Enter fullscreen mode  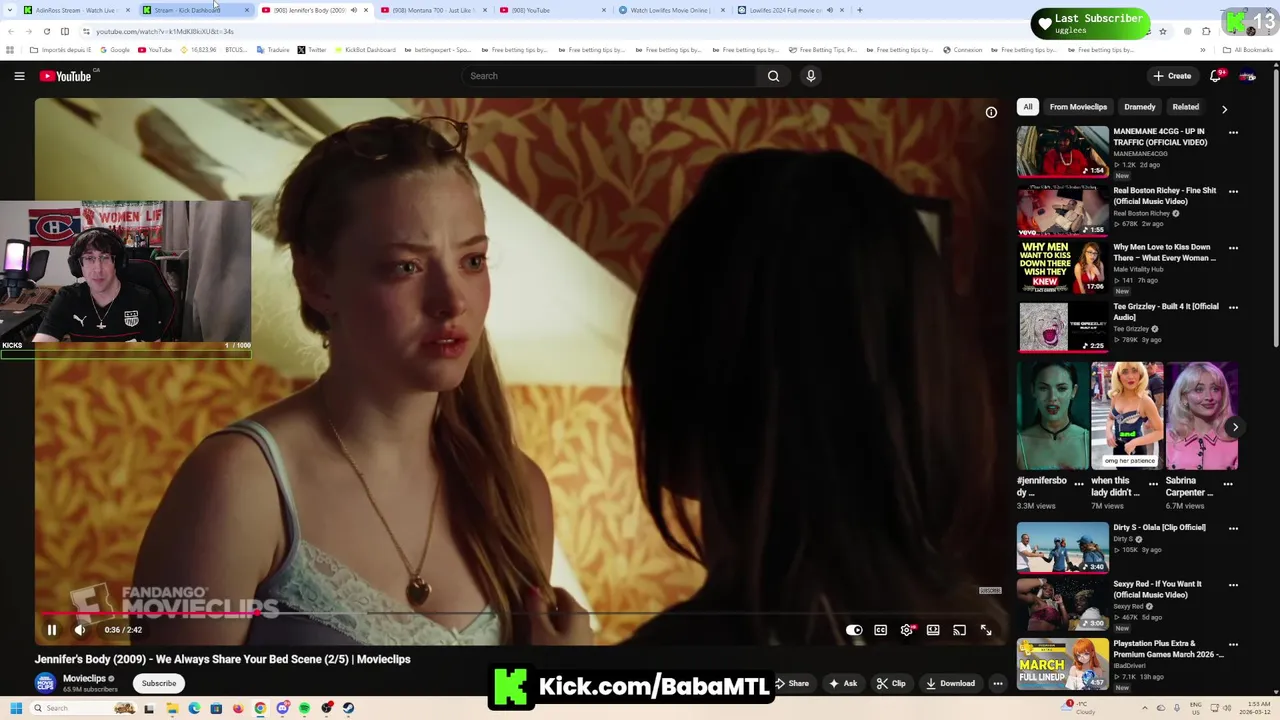(986, 630)
